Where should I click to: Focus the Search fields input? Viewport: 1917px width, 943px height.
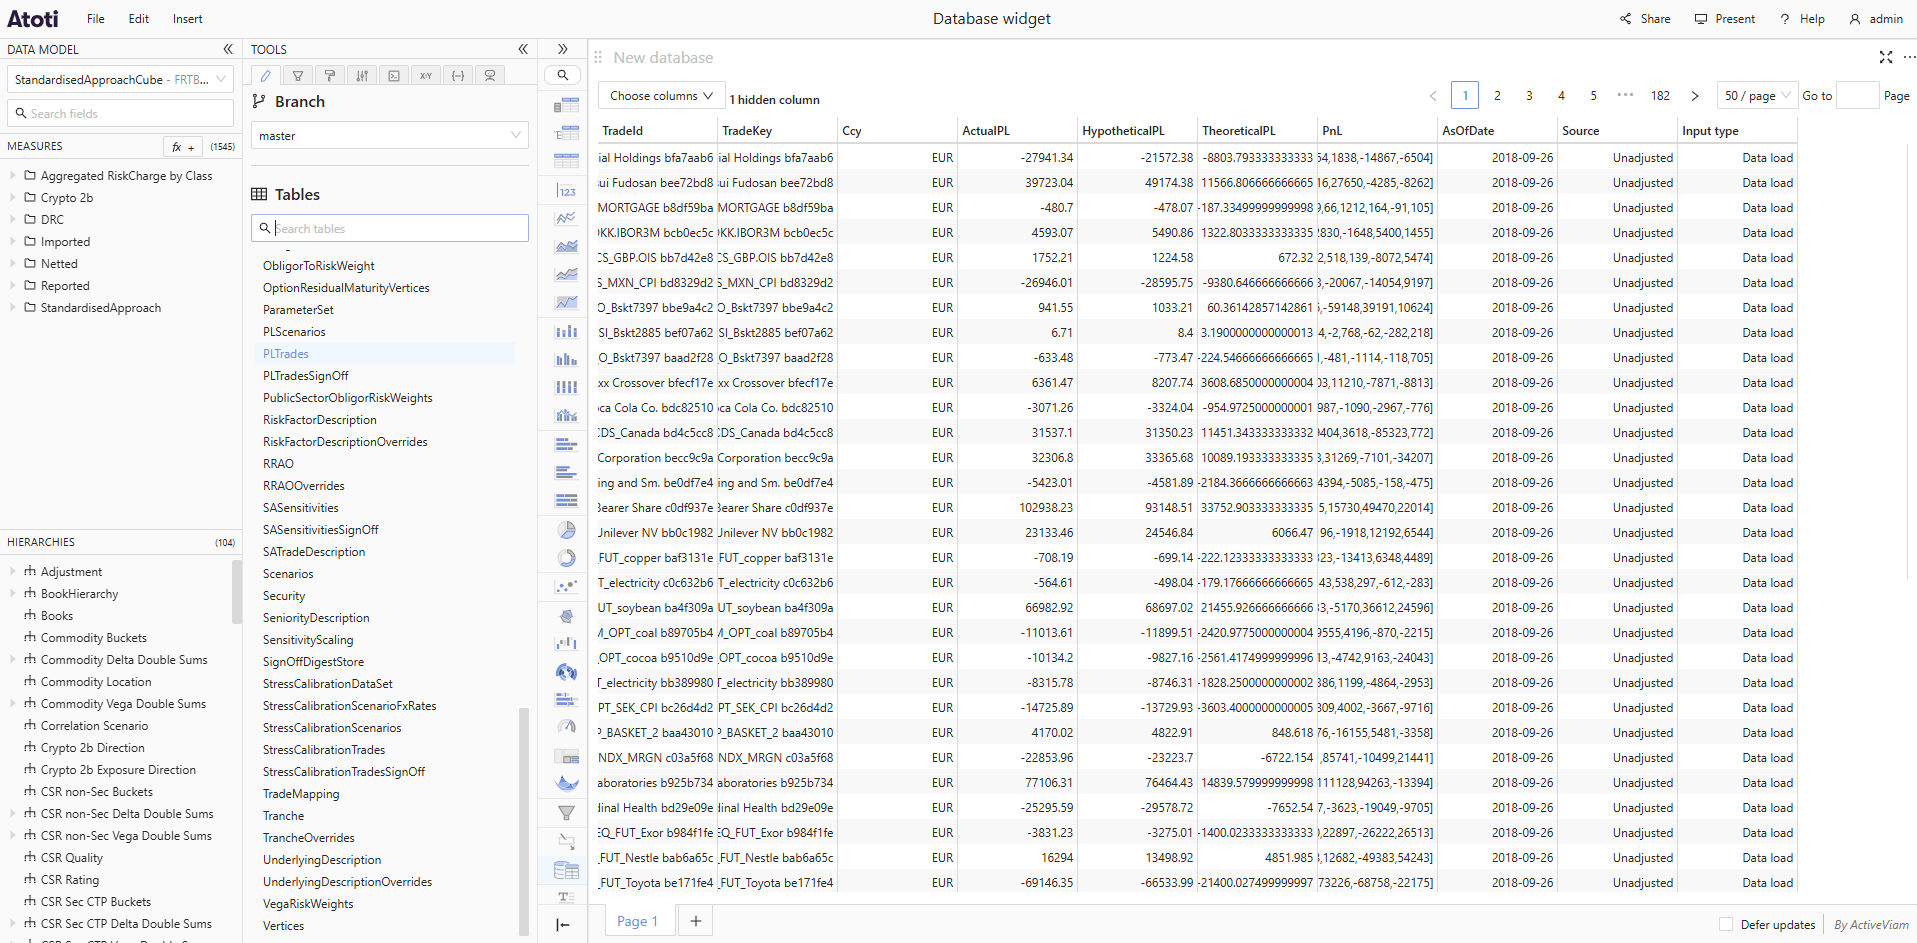click(121, 113)
